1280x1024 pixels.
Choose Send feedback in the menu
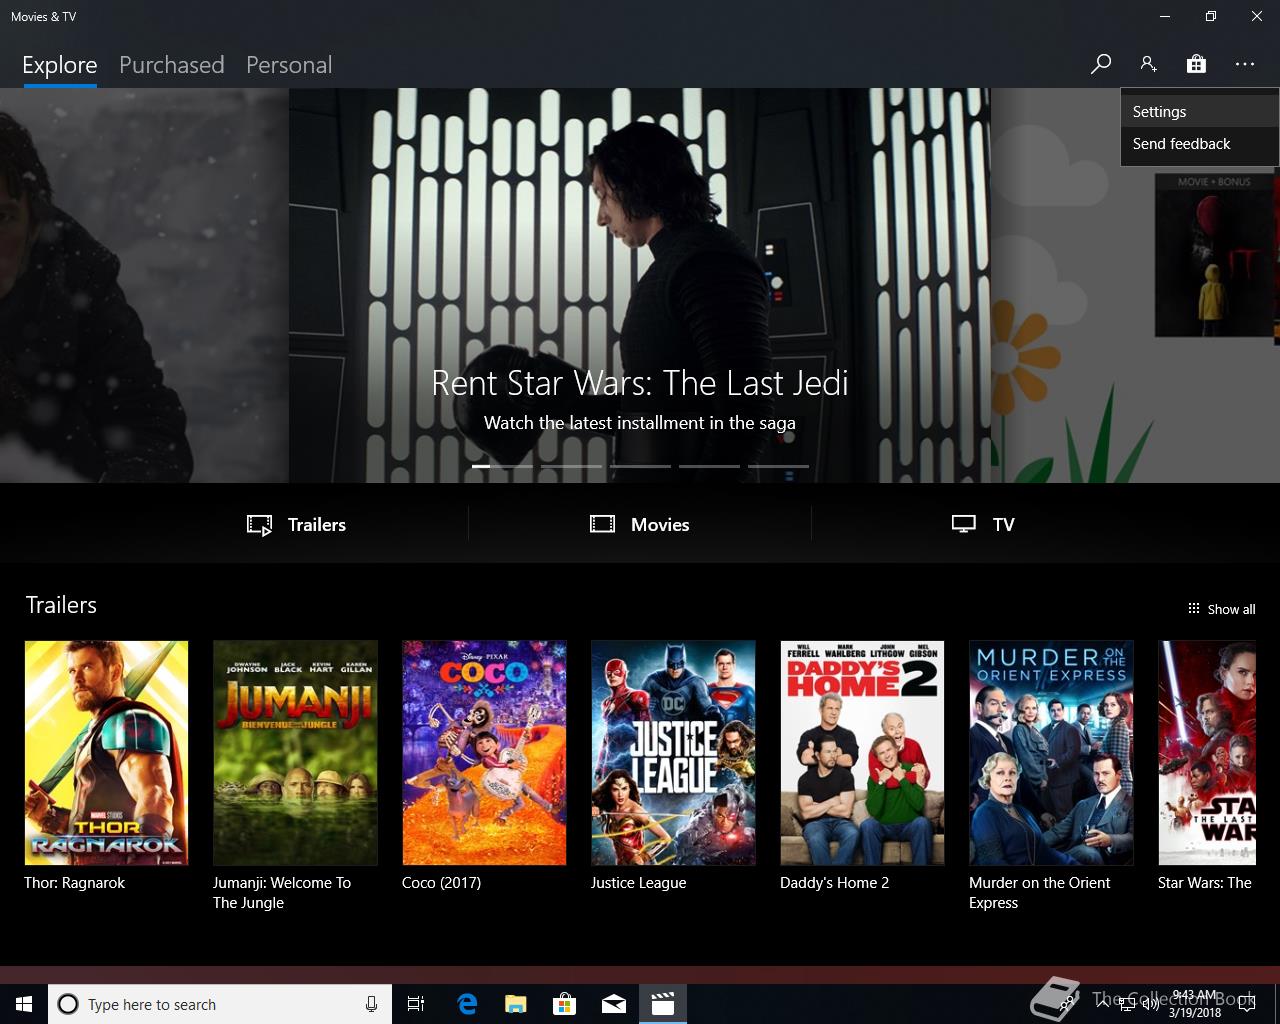pyautogui.click(x=1199, y=144)
